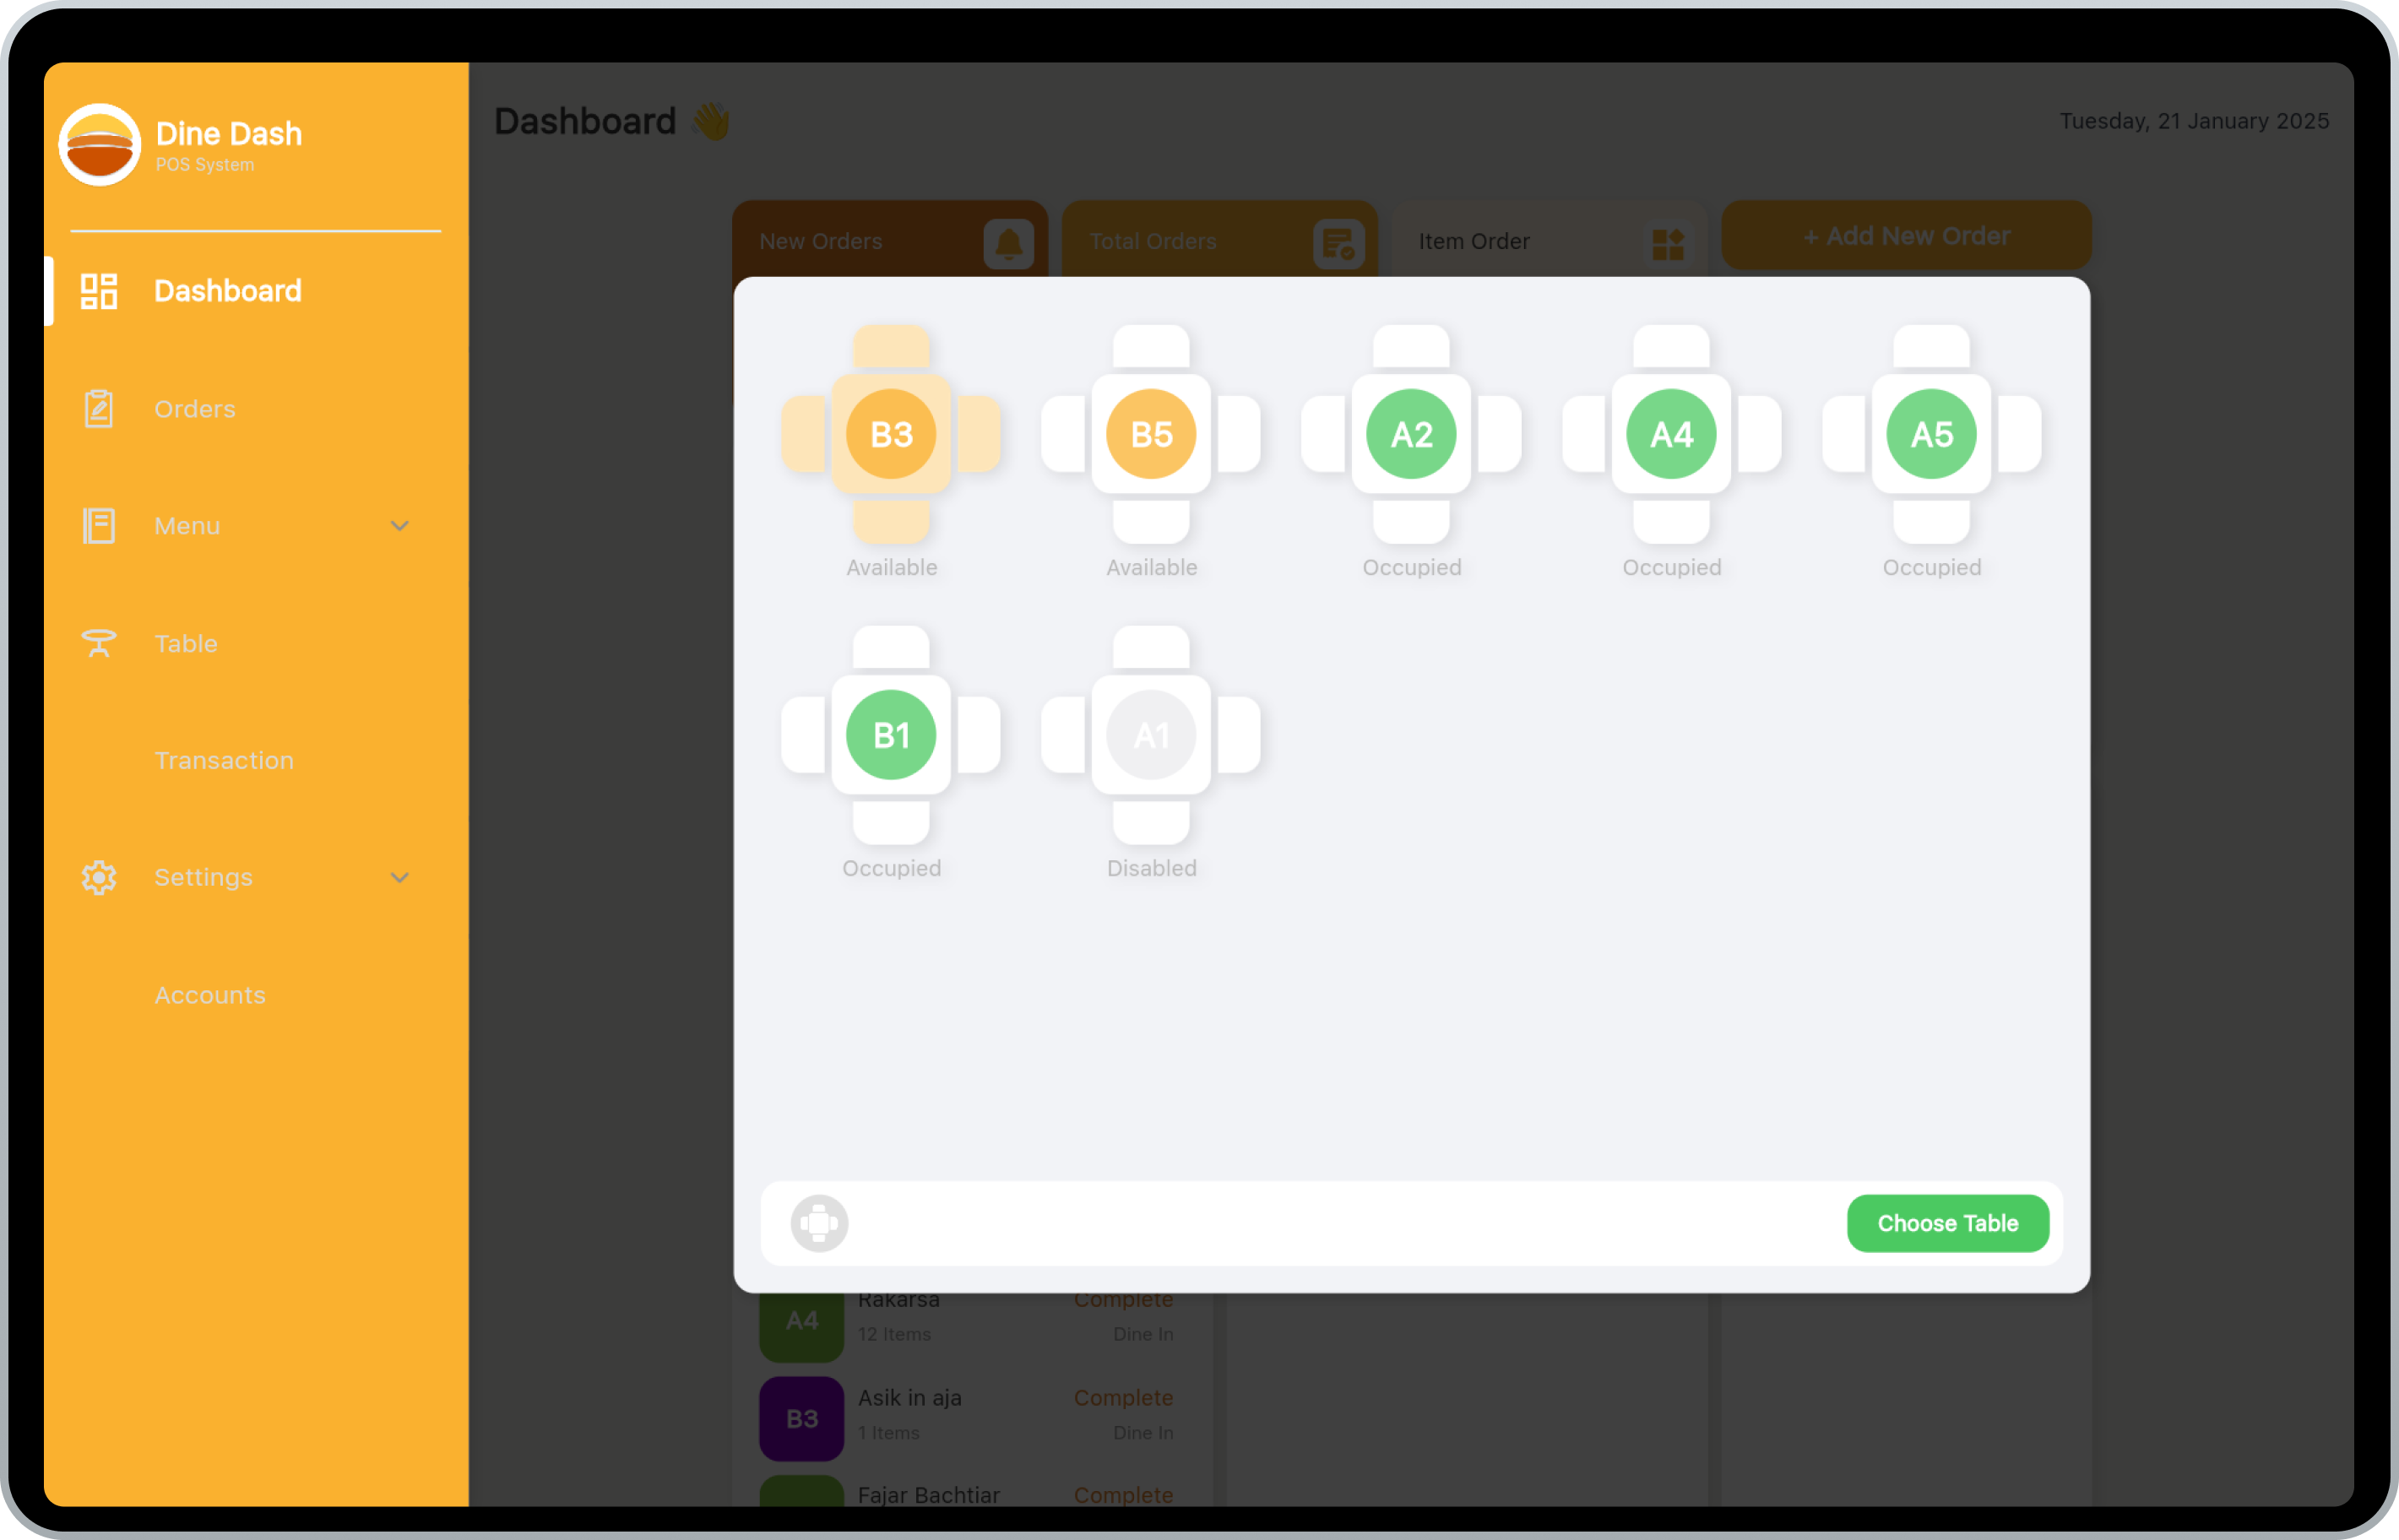Image resolution: width=2399 pixels, height=1540 pixels.
Task: Click the Menu icon in sidebar
Action: [x=98, y=524]
